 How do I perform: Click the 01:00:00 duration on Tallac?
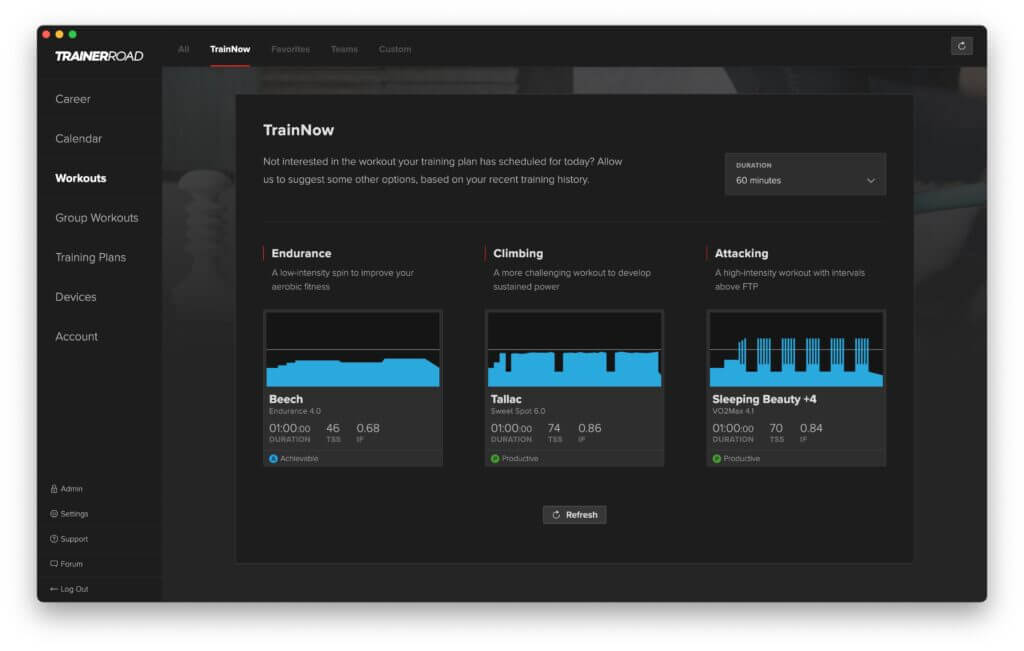point(511,428)
